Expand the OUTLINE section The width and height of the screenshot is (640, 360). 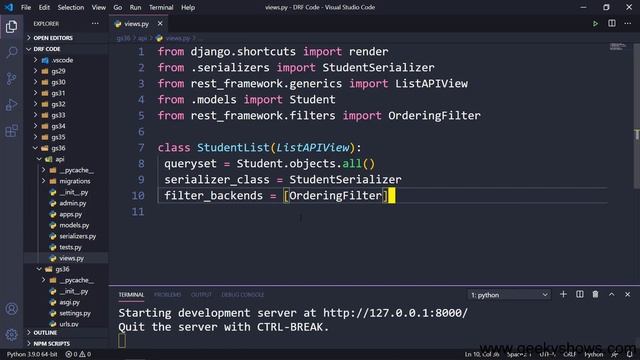(x=45, y=333)
